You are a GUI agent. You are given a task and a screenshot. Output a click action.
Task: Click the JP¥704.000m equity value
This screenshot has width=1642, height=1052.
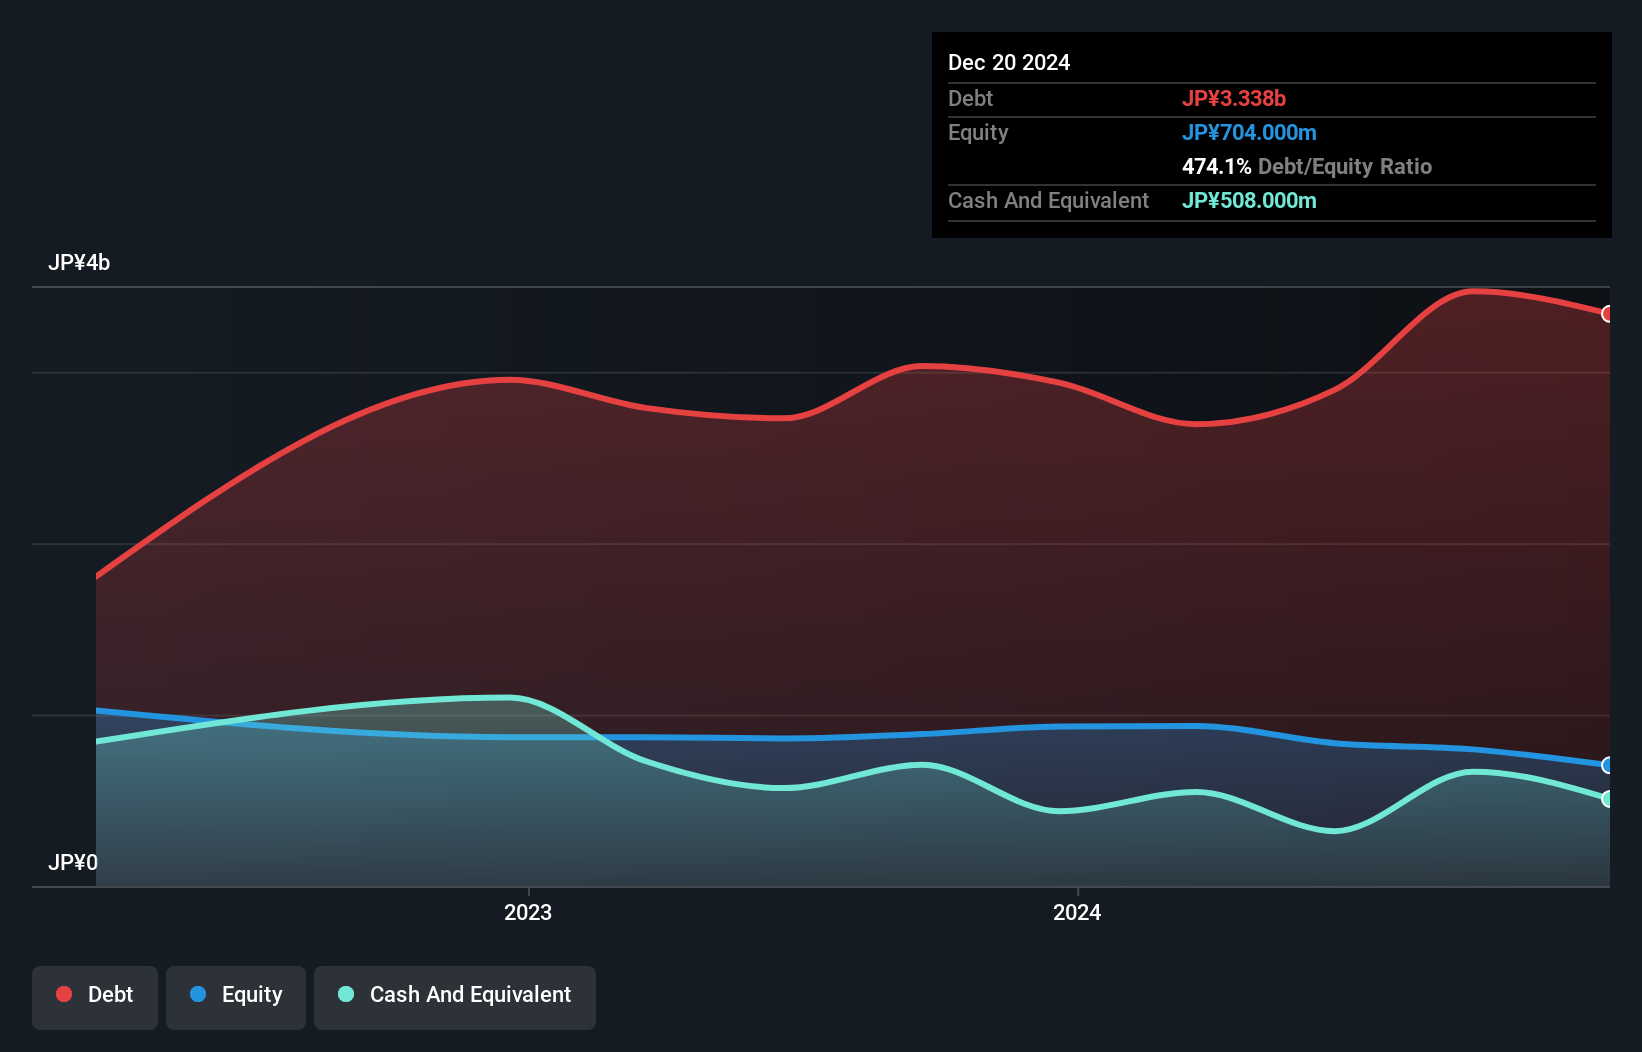pos(1249,132)
